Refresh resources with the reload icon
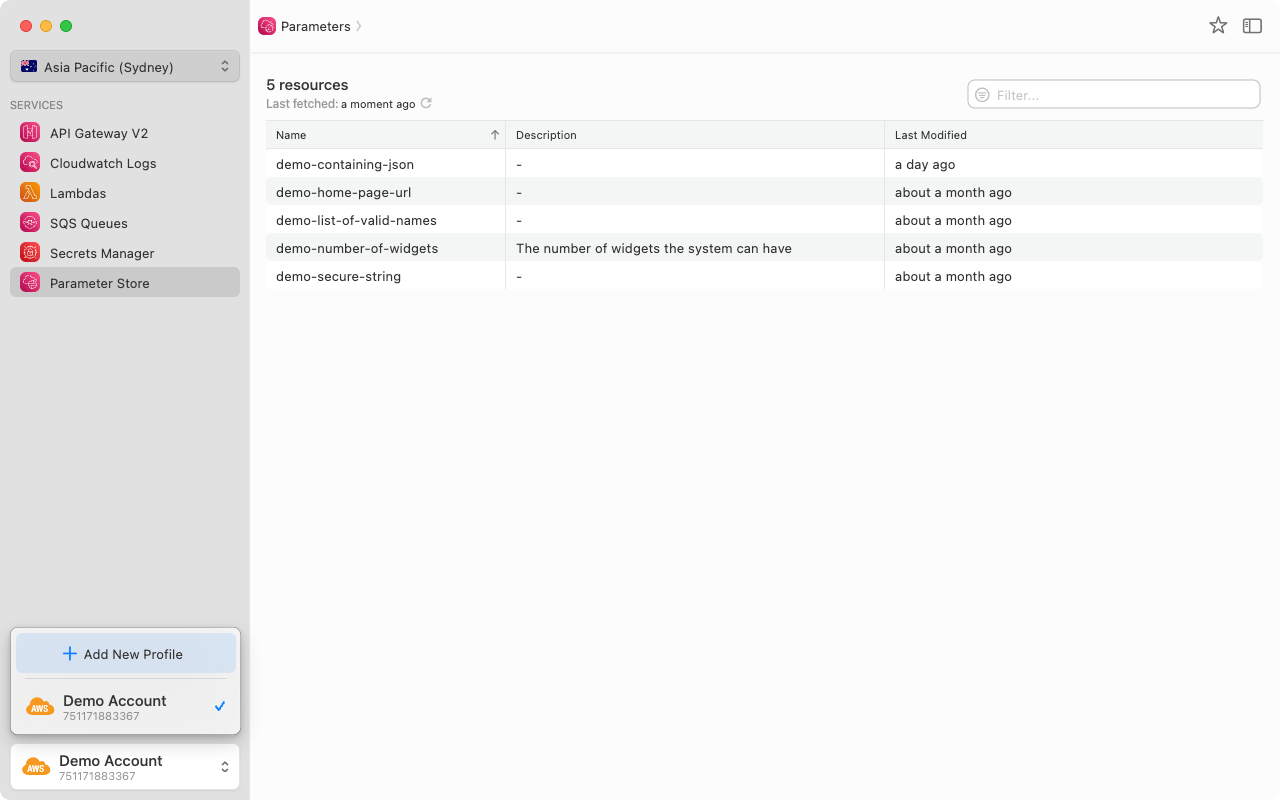 click(x=426, y=103)
